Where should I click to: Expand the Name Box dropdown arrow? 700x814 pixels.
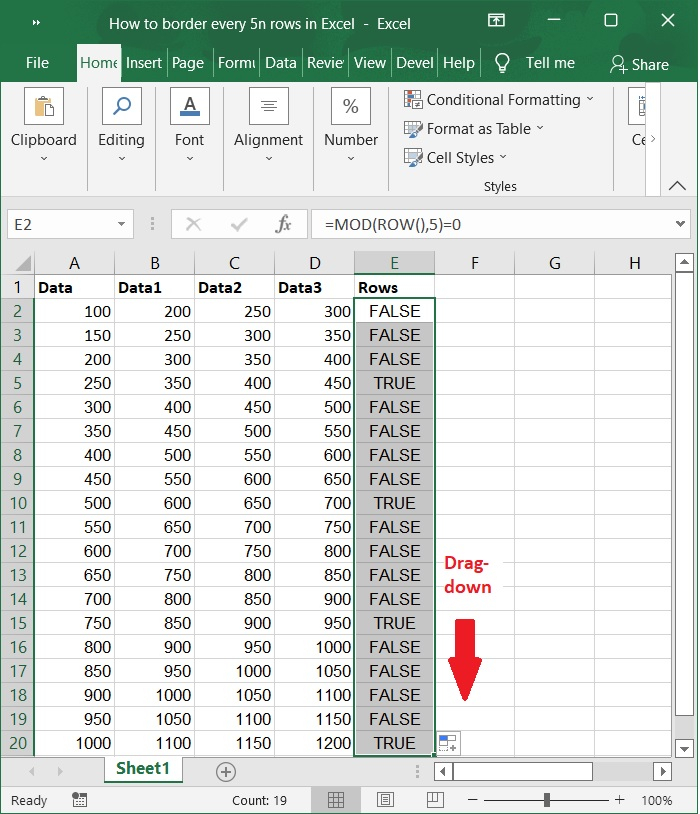coord(122,225)
